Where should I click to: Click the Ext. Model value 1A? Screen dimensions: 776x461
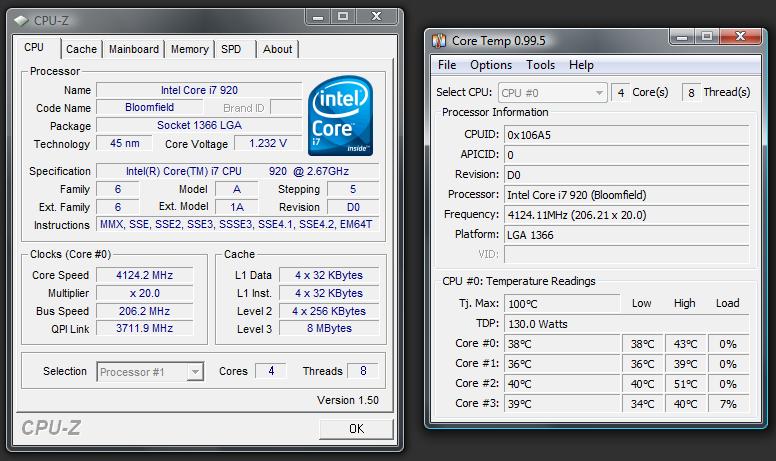[237, 207]
